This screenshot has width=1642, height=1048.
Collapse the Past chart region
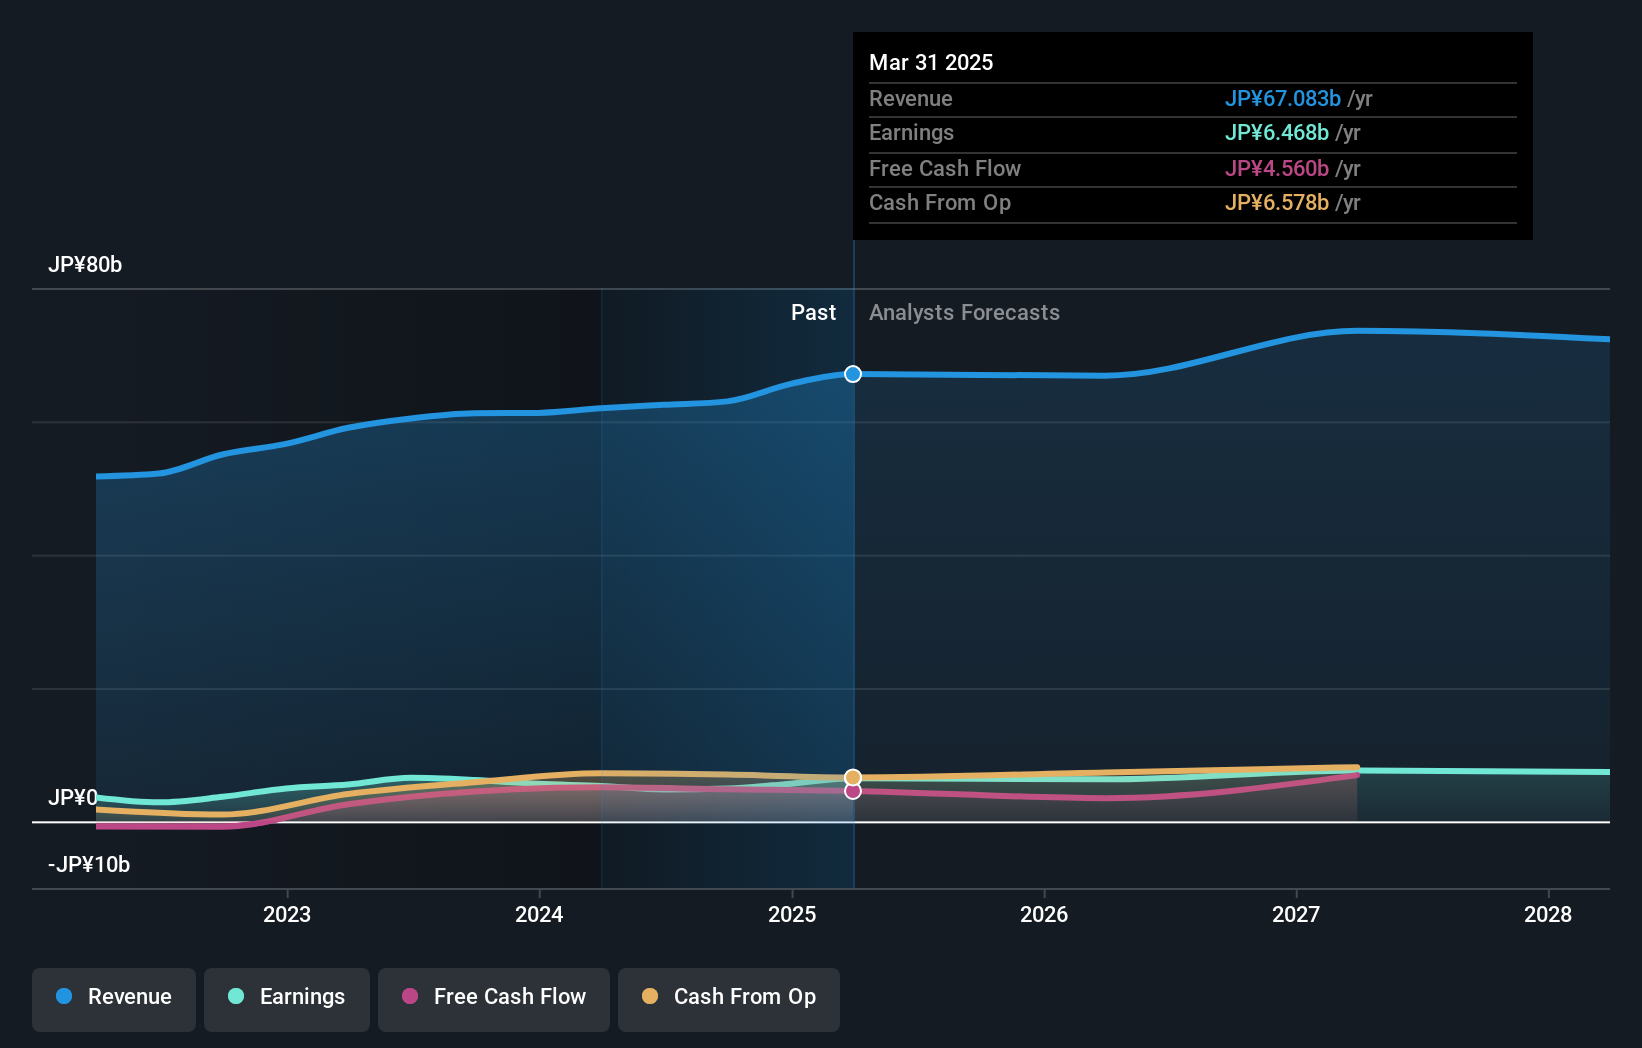click(x=812, y=312)
